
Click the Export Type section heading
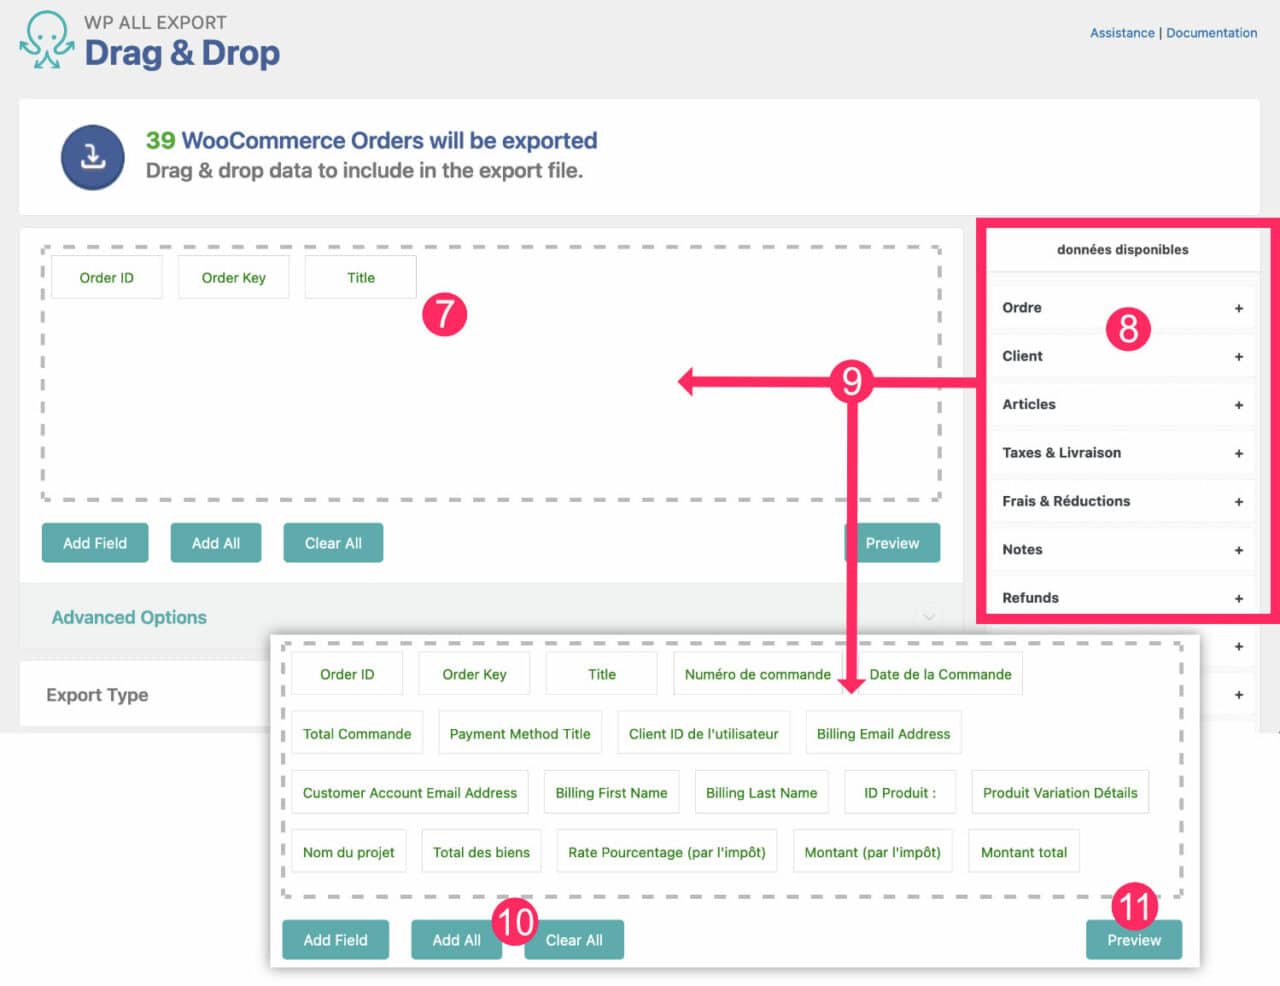click(97, 694)
